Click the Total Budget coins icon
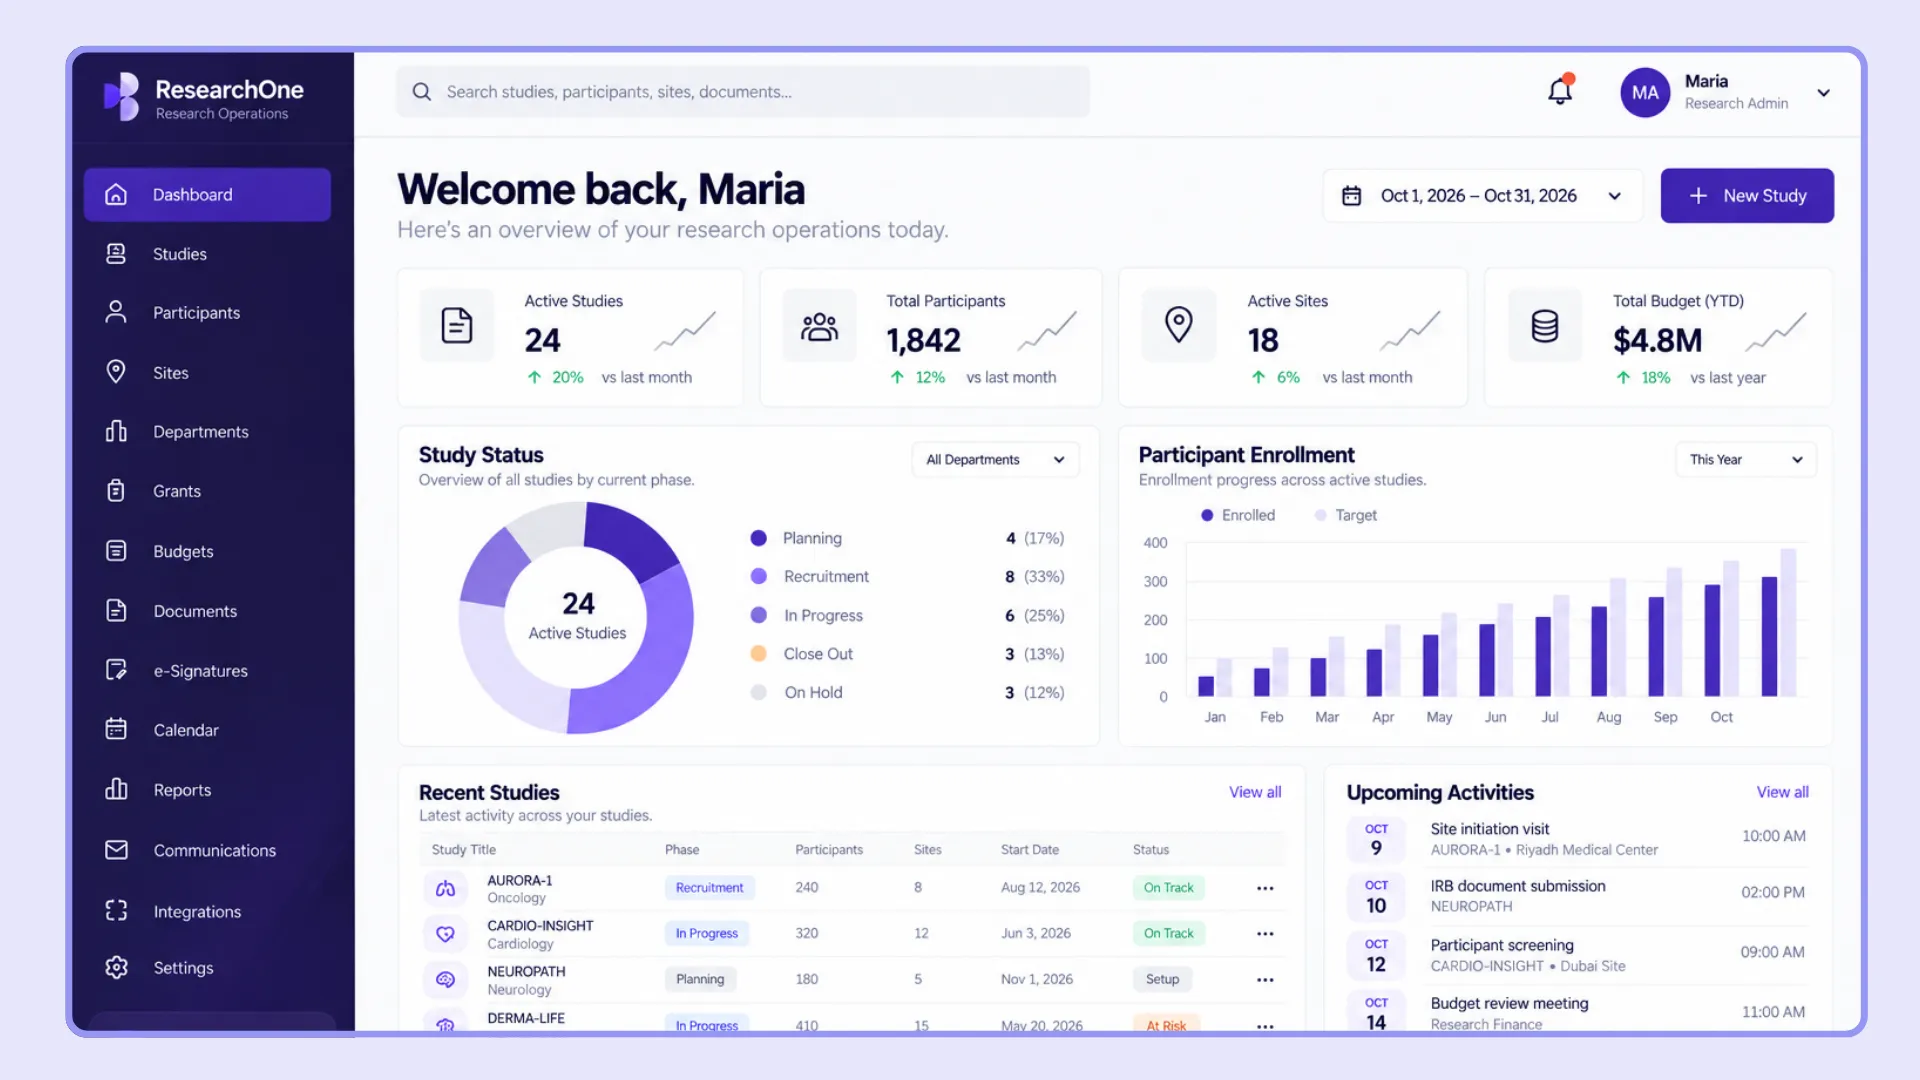Viewport: 1920px width, 1080px height. pyautogui.click(x=1545, y=326)
